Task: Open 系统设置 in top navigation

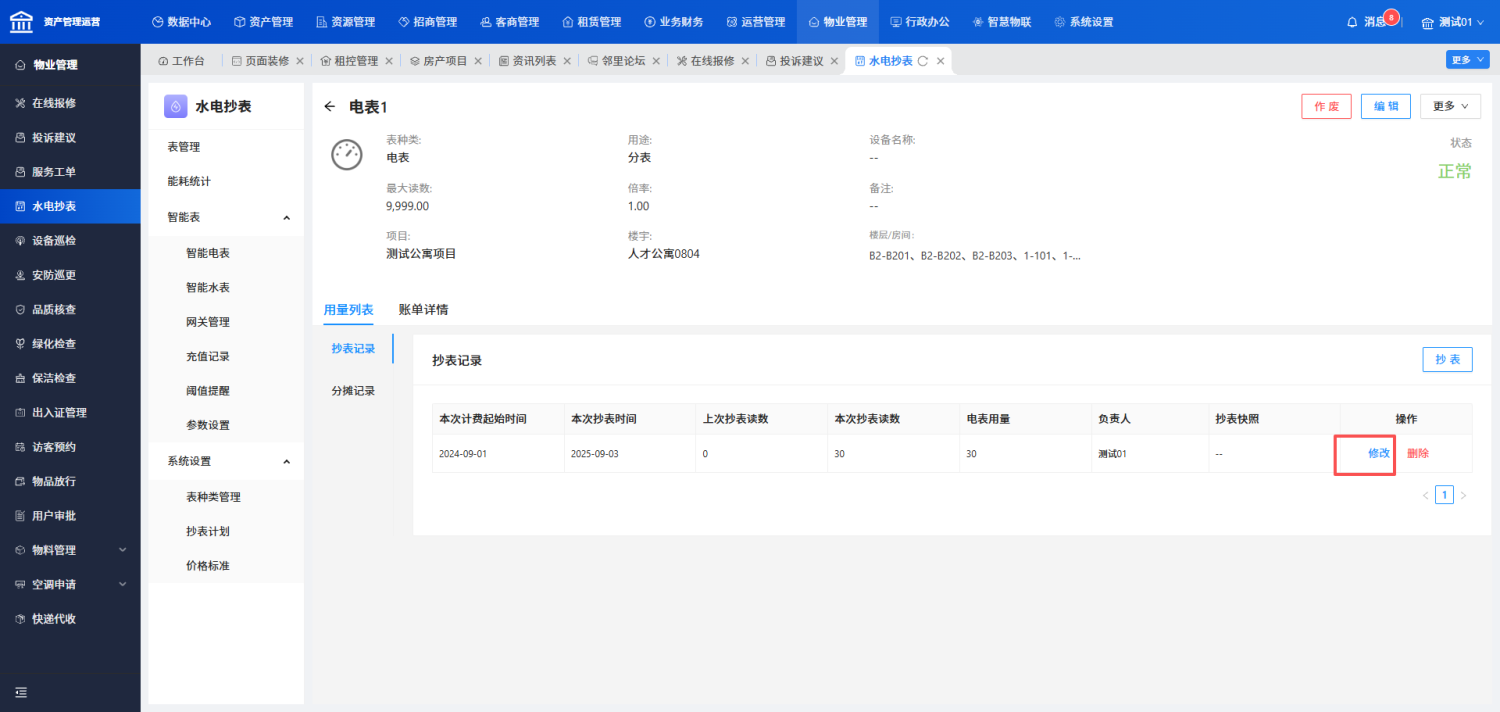Action: coord(1083,22)
